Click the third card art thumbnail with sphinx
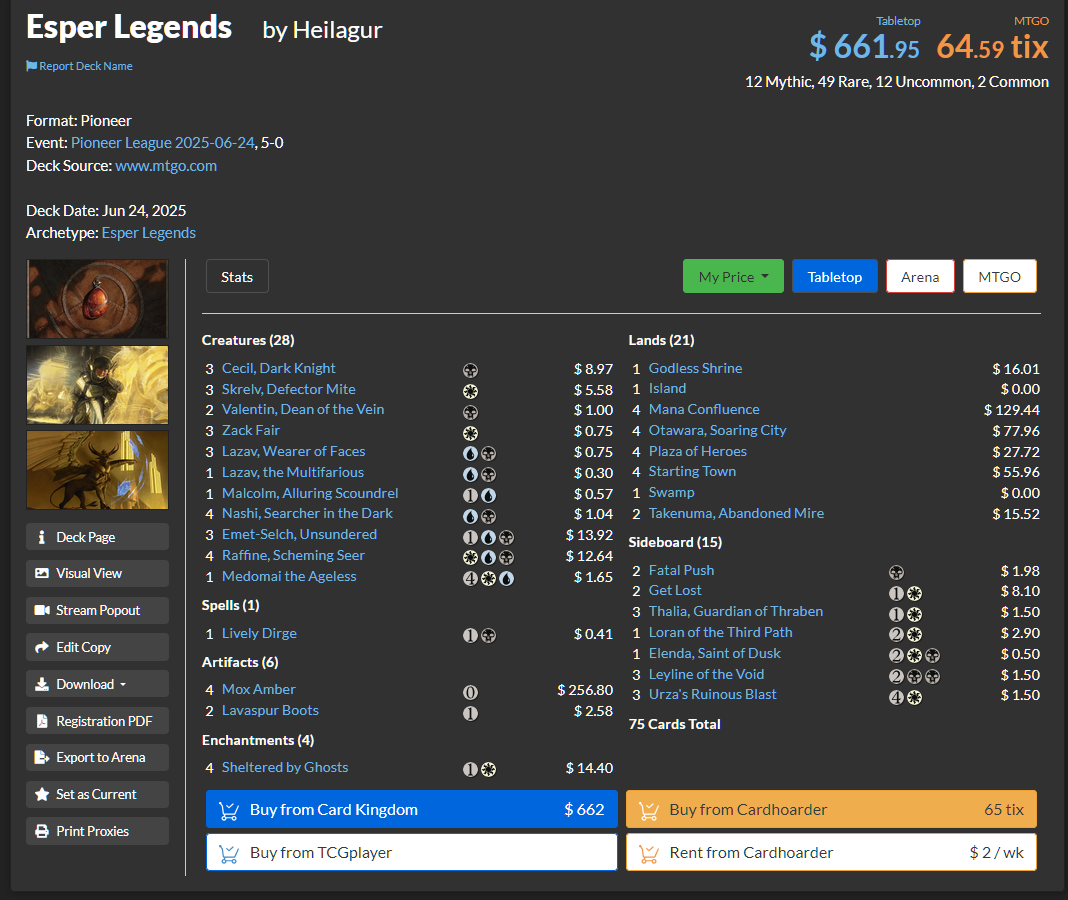Image resolution: width=1068 pixels, height=900 pixels. [x=97, y=470]
